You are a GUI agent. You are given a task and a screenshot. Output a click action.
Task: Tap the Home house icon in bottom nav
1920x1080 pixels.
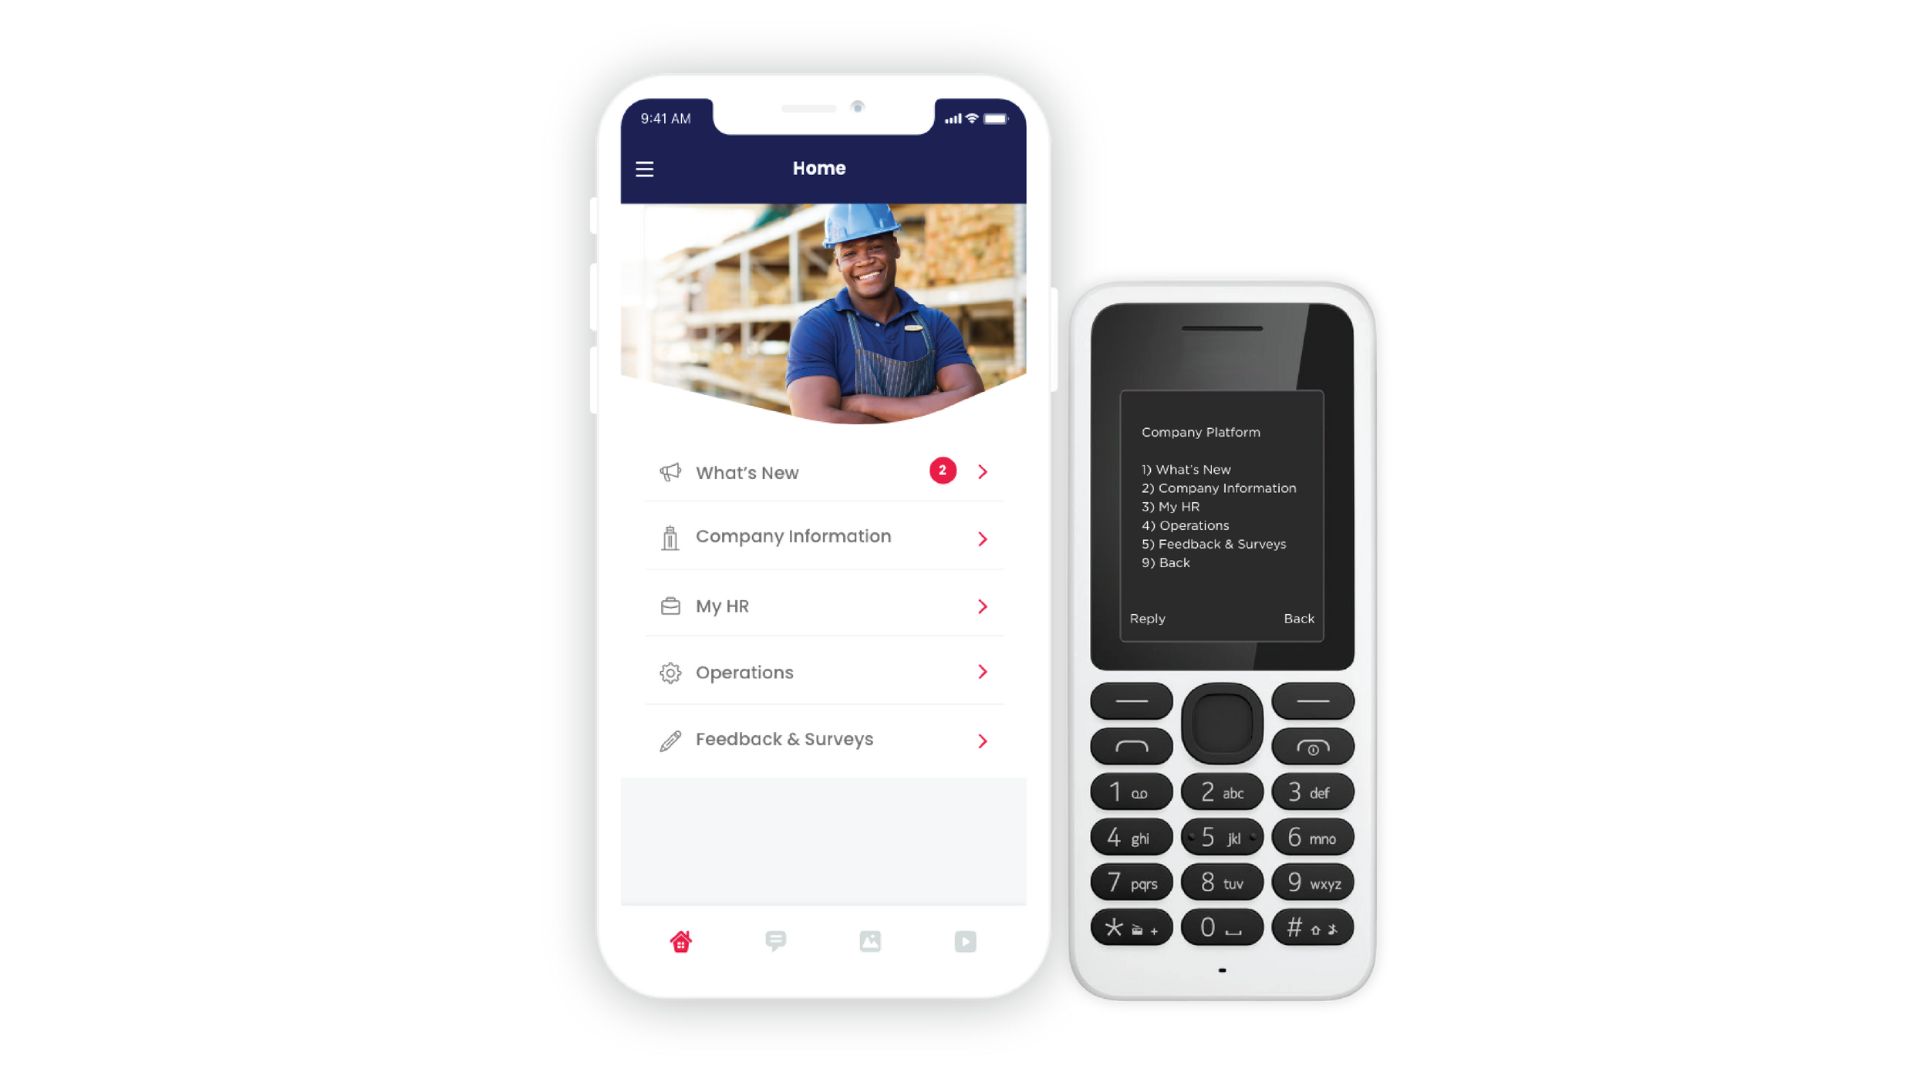pos(682,940)
